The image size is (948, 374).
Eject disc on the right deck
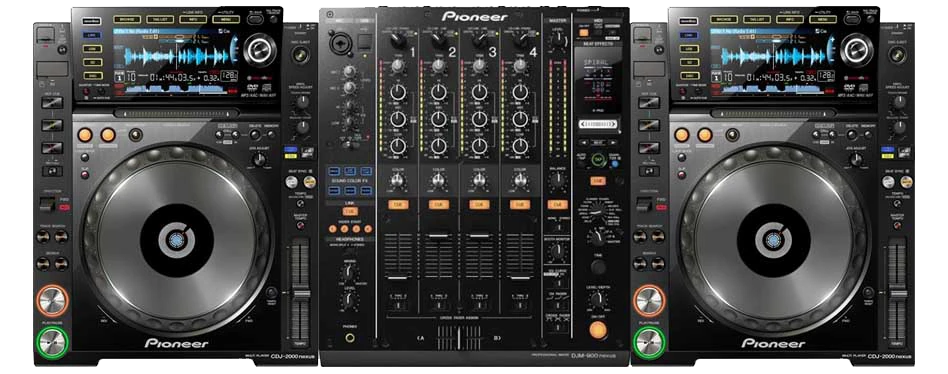point(897,54)
